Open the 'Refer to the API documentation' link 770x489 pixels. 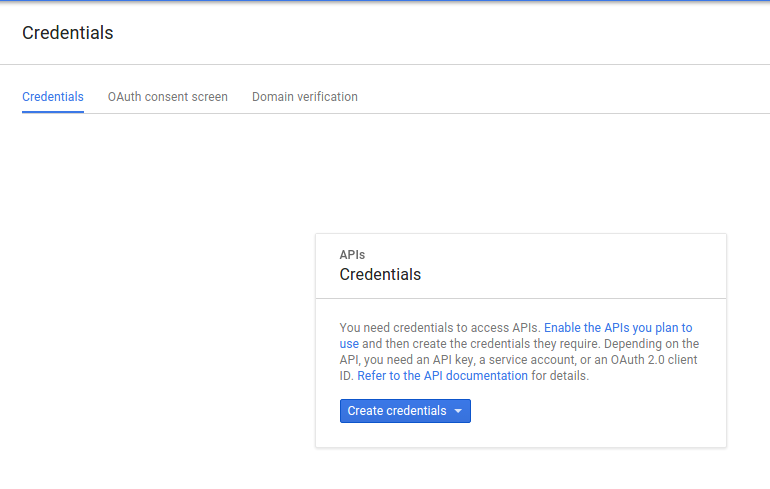pyautogui.click(x=442, y=376)
